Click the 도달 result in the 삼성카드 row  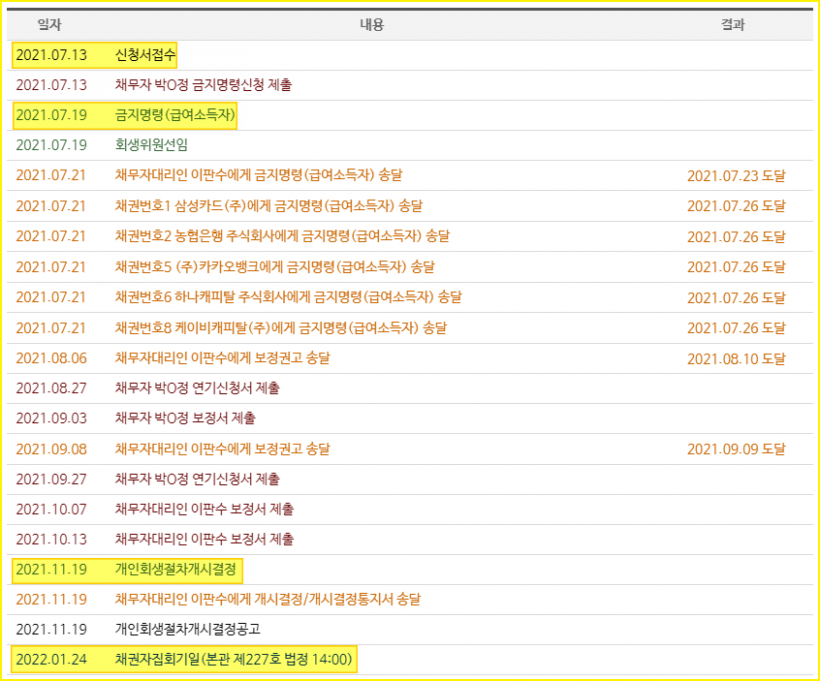(x=736, y=206)
